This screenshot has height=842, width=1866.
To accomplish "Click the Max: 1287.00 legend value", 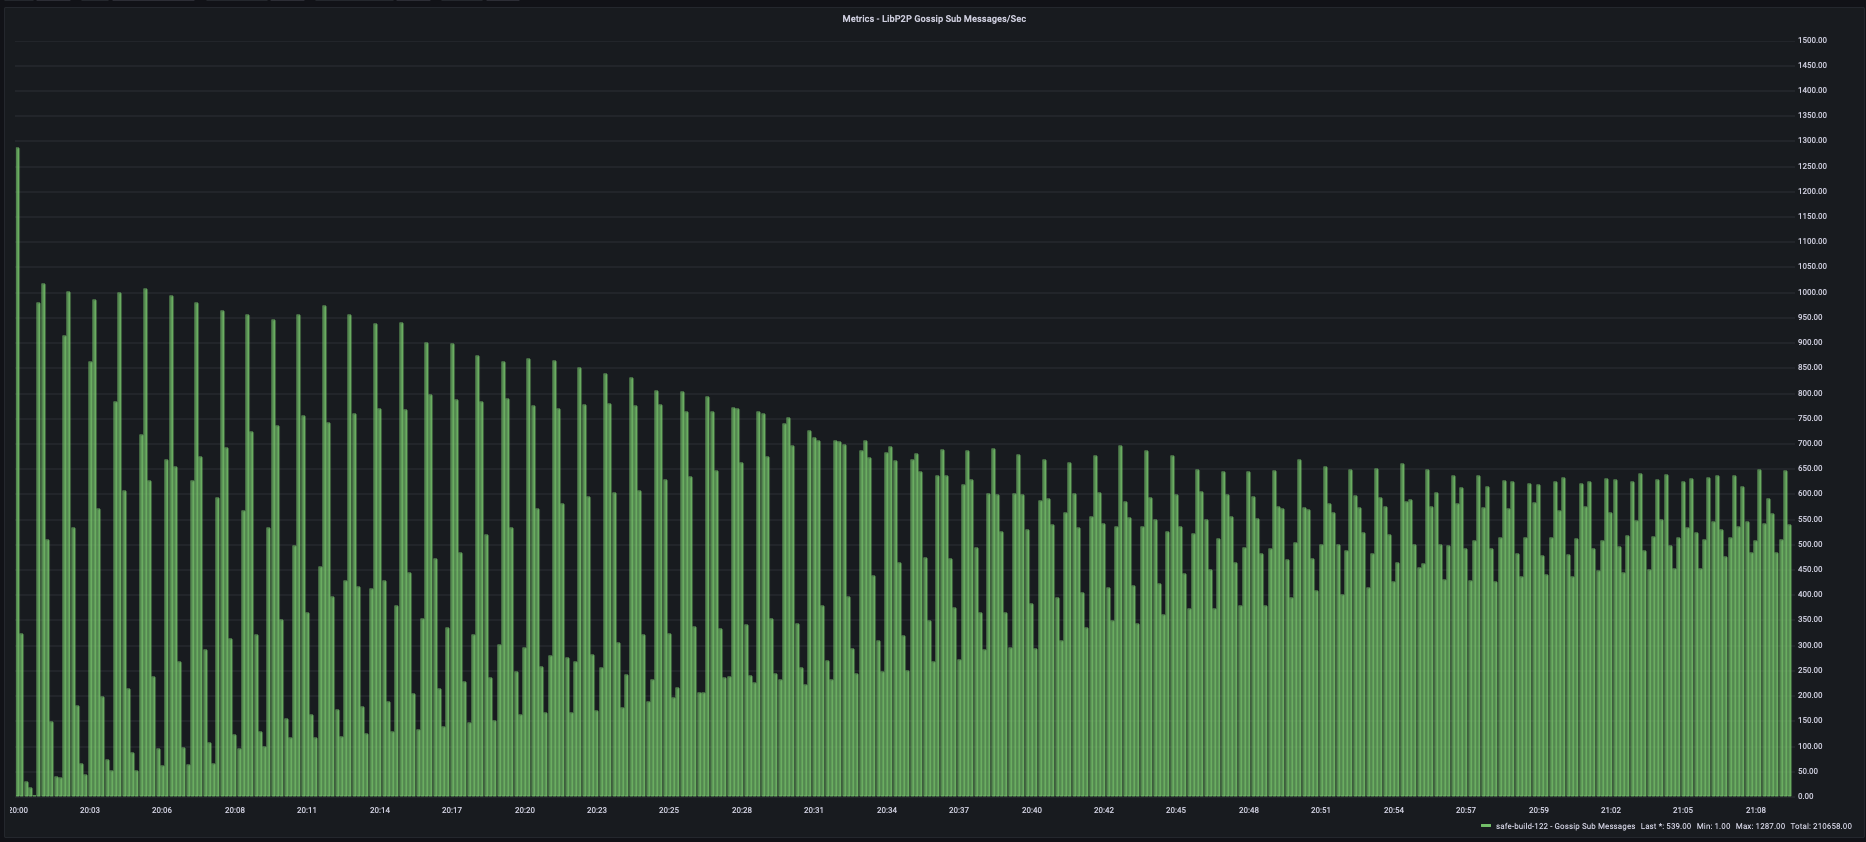I will 1760,826.
